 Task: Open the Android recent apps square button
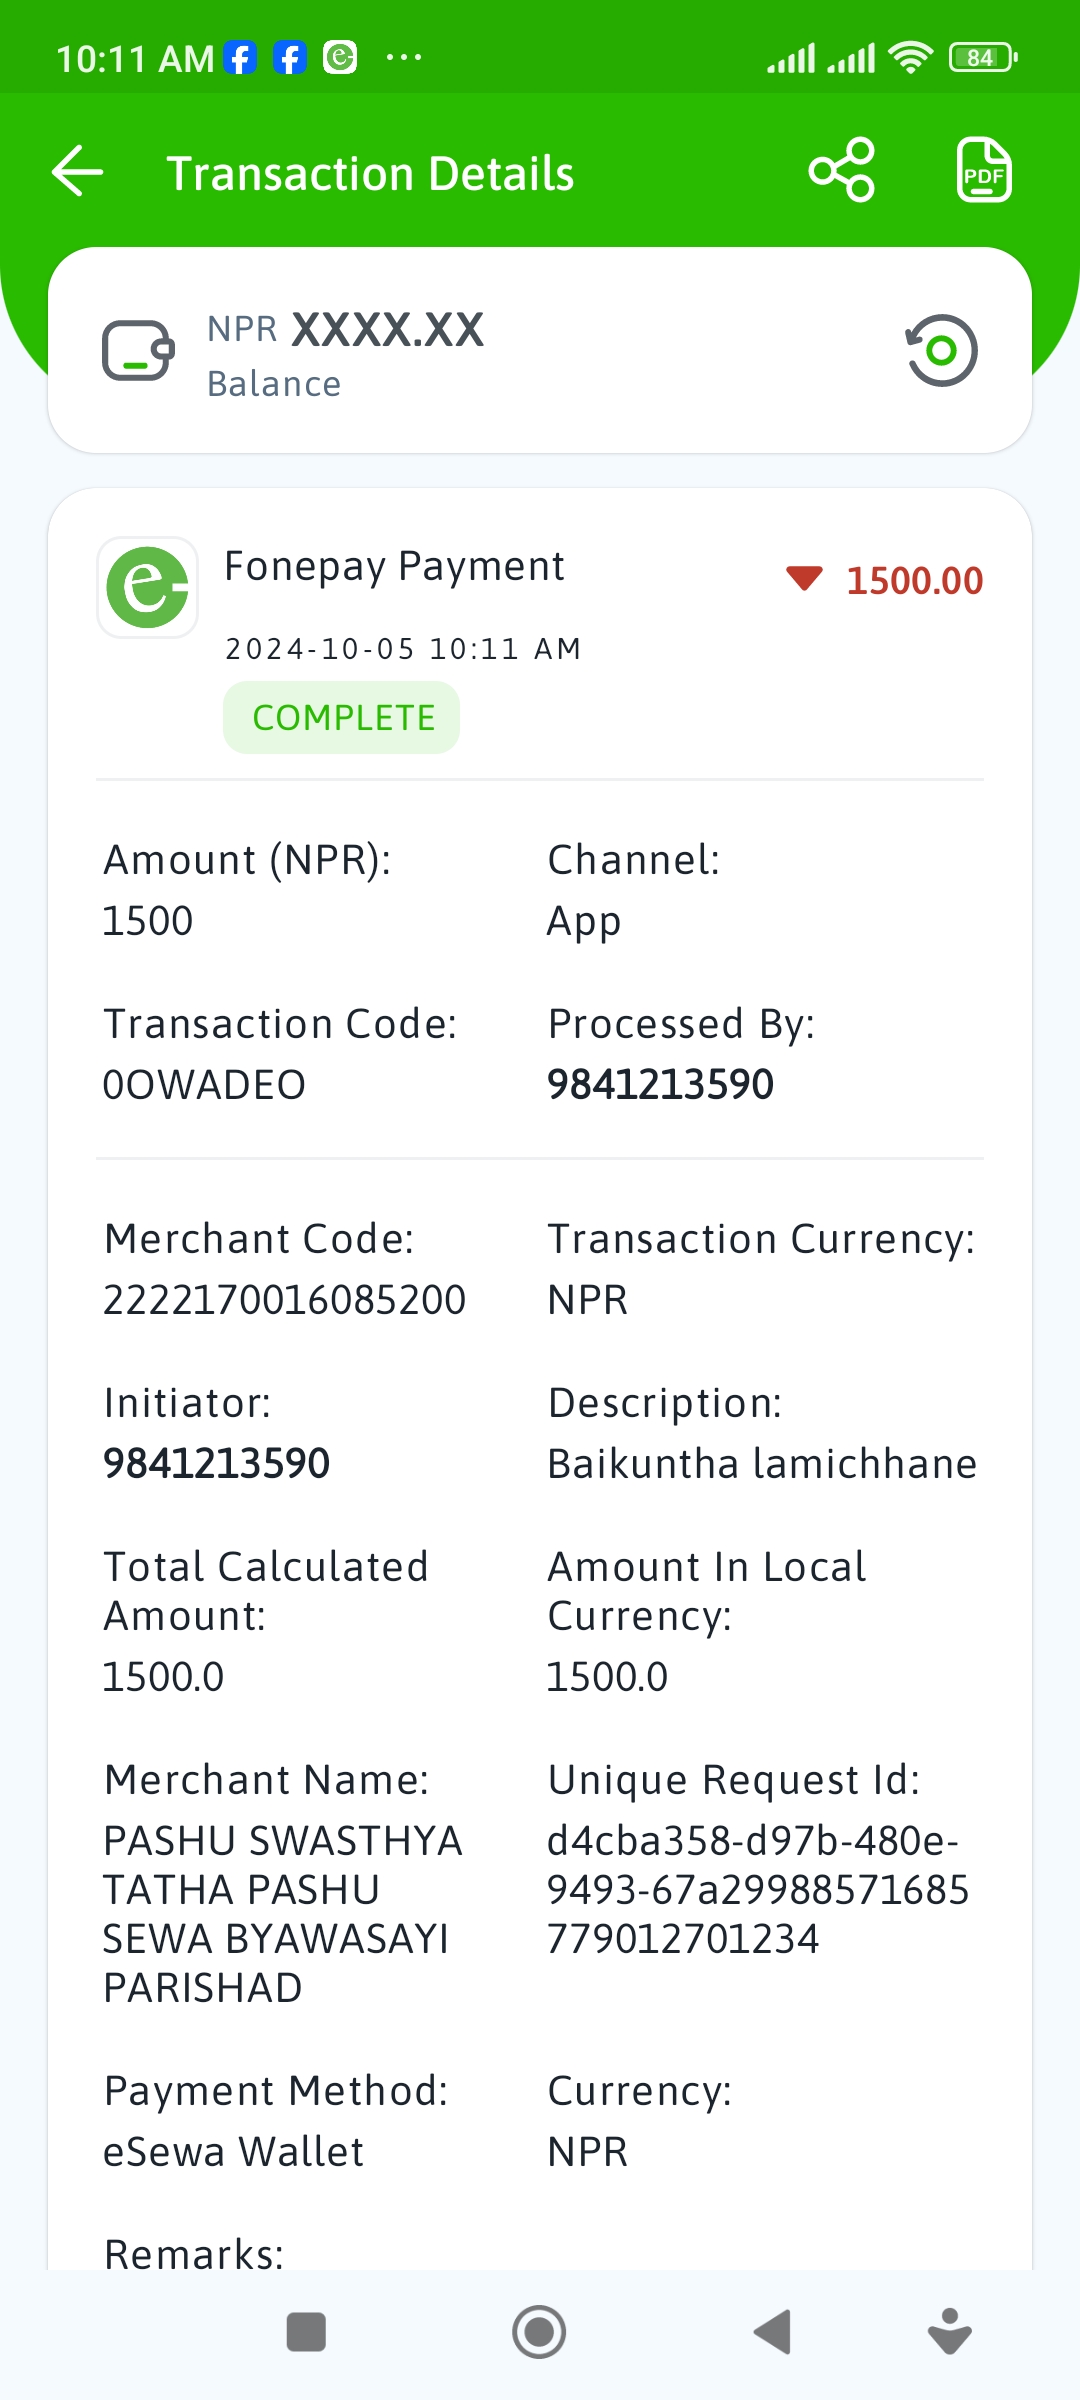pyautogui.click(x=306, y=2332)
